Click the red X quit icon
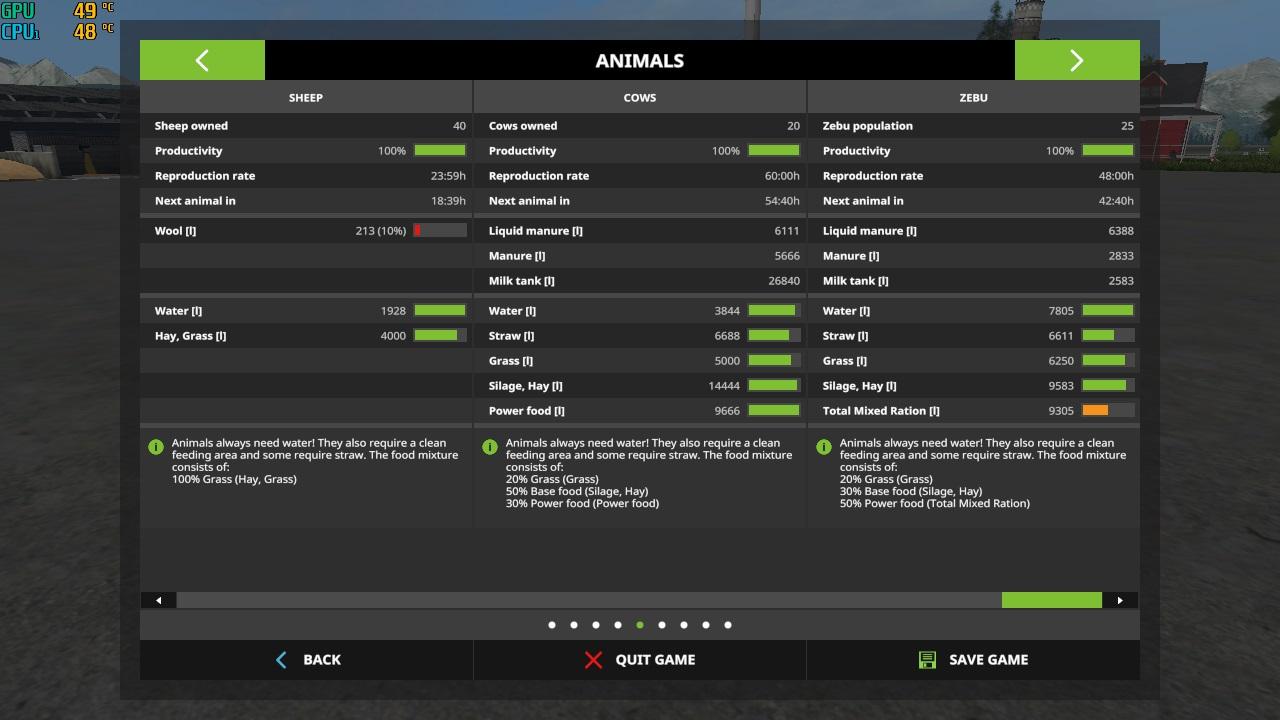The height and width of the screenshot is (720, 1280). (594, 660)
